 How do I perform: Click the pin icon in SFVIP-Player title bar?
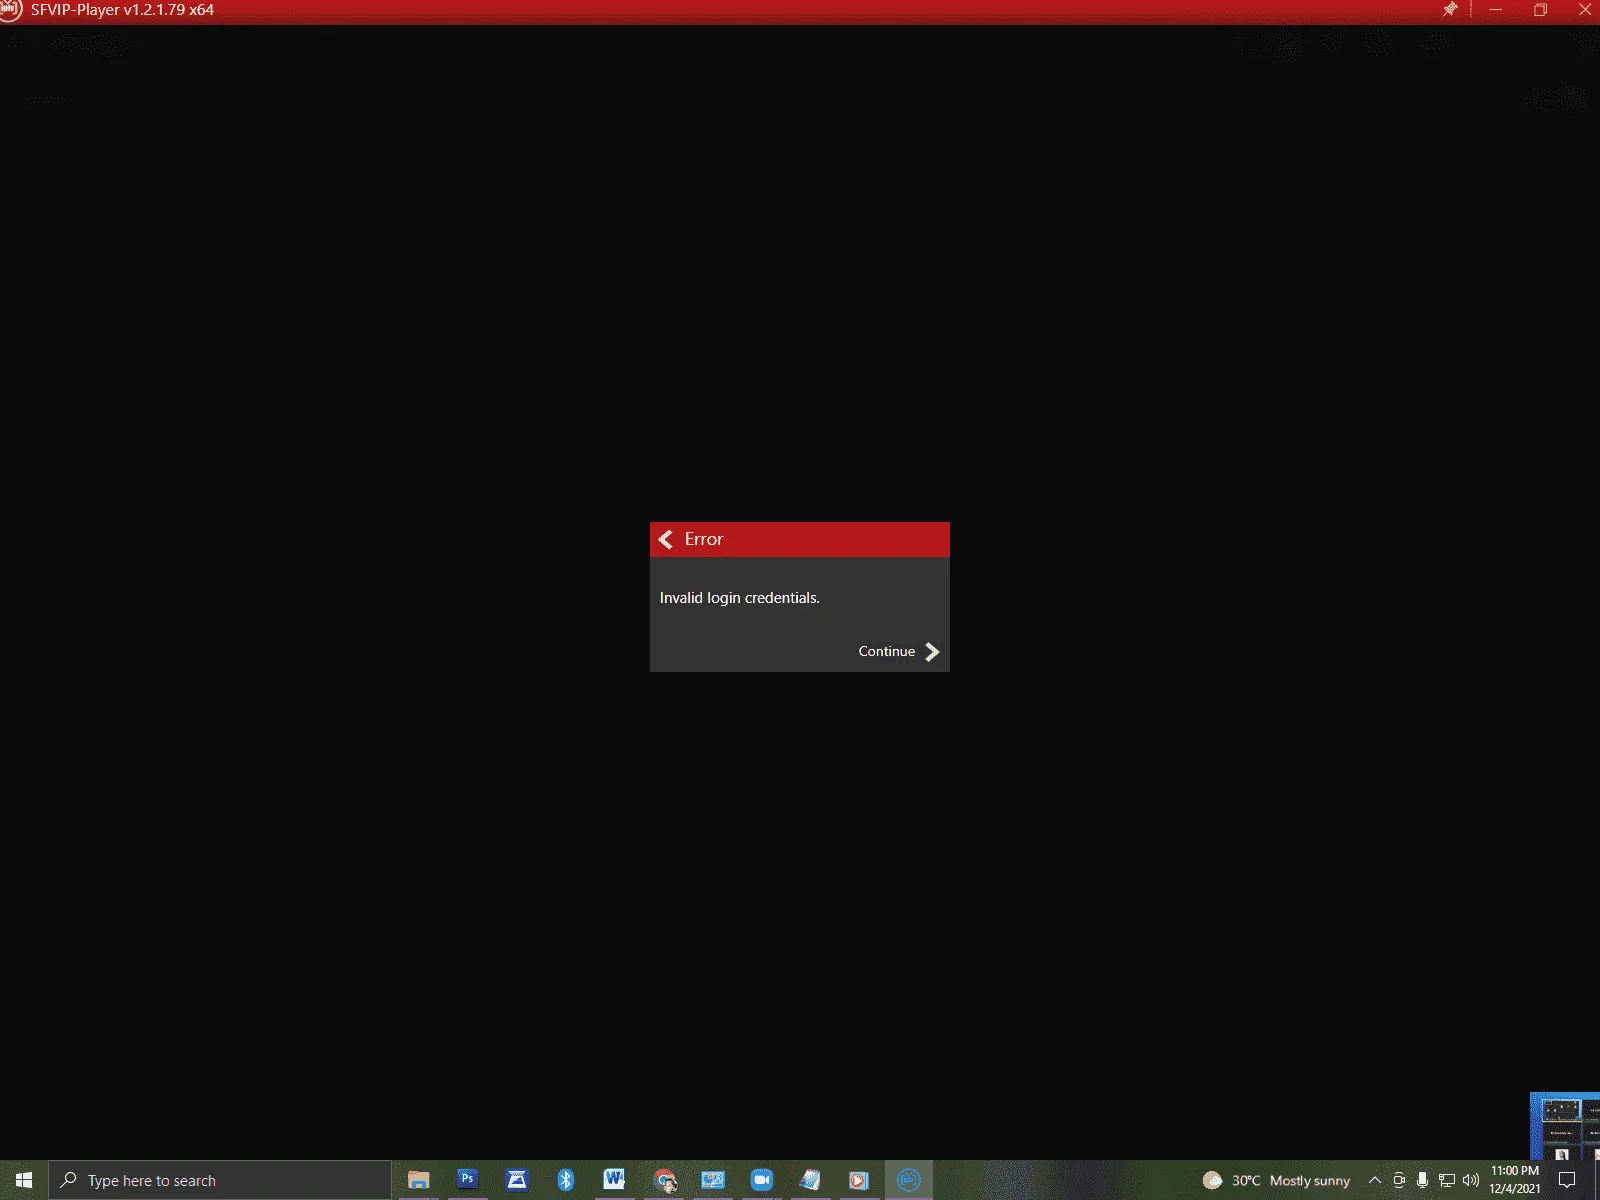(1449, 10)
